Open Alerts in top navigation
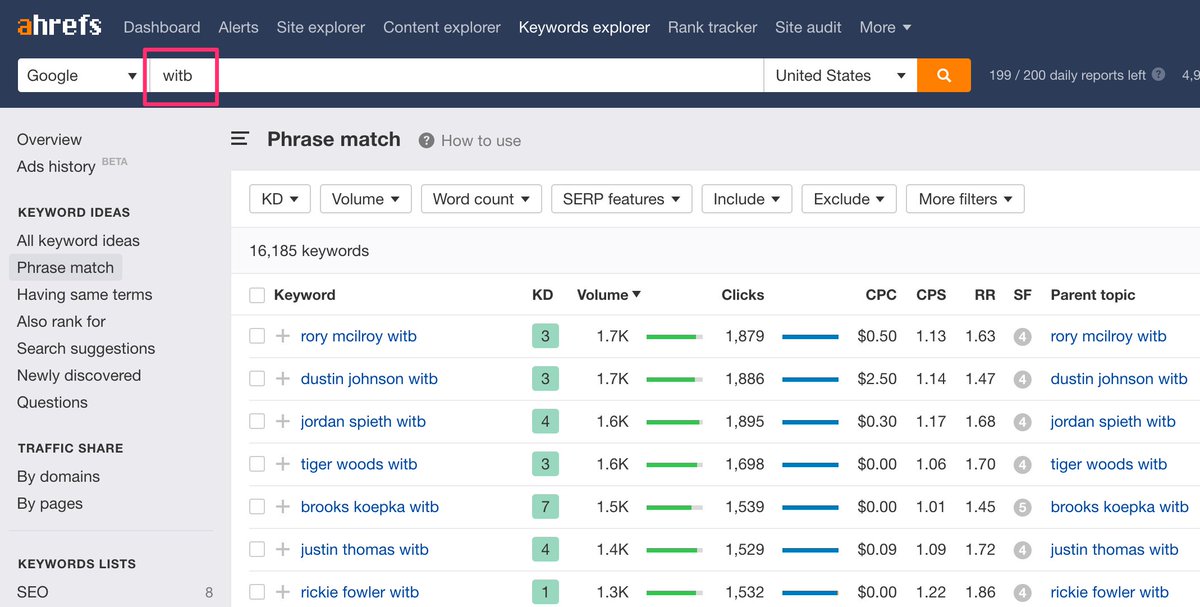This screenshot has height=607, width=1200. tap(238, 27)
